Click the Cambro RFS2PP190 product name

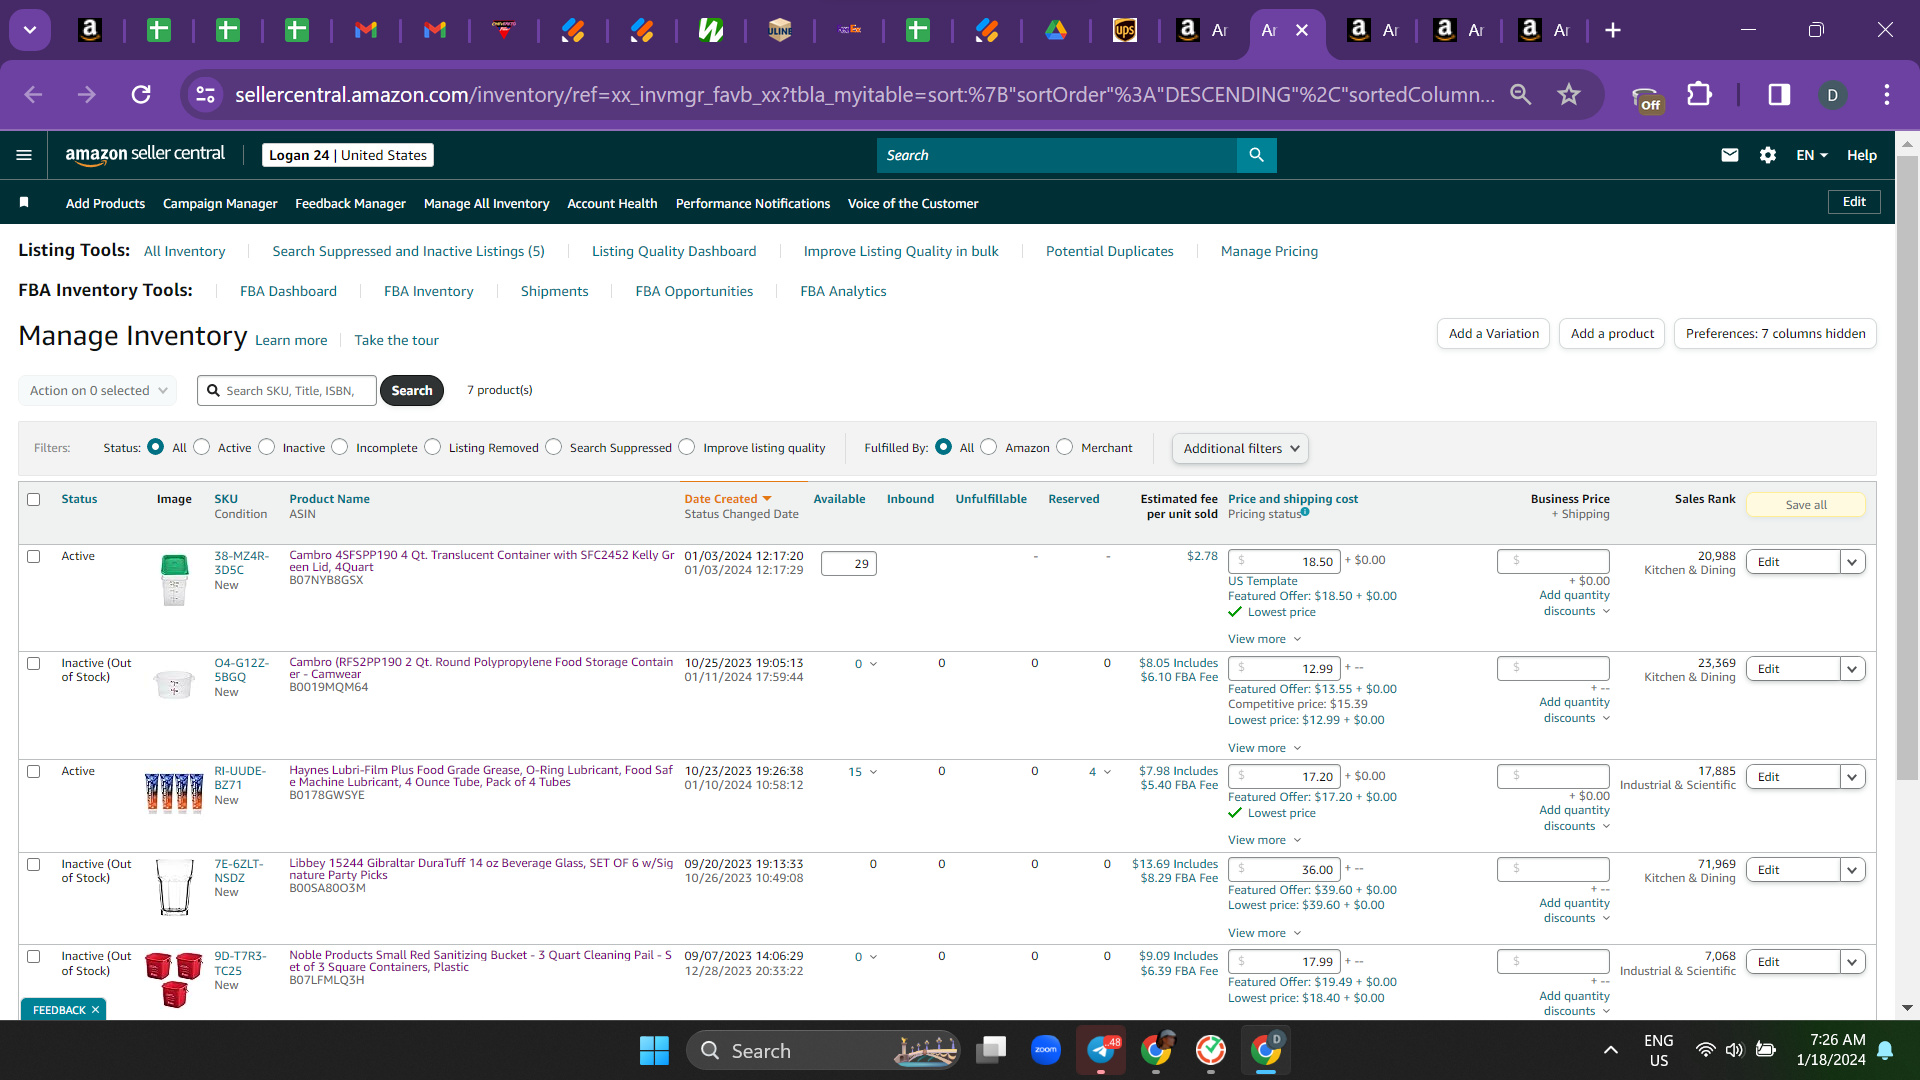[481, 668]
